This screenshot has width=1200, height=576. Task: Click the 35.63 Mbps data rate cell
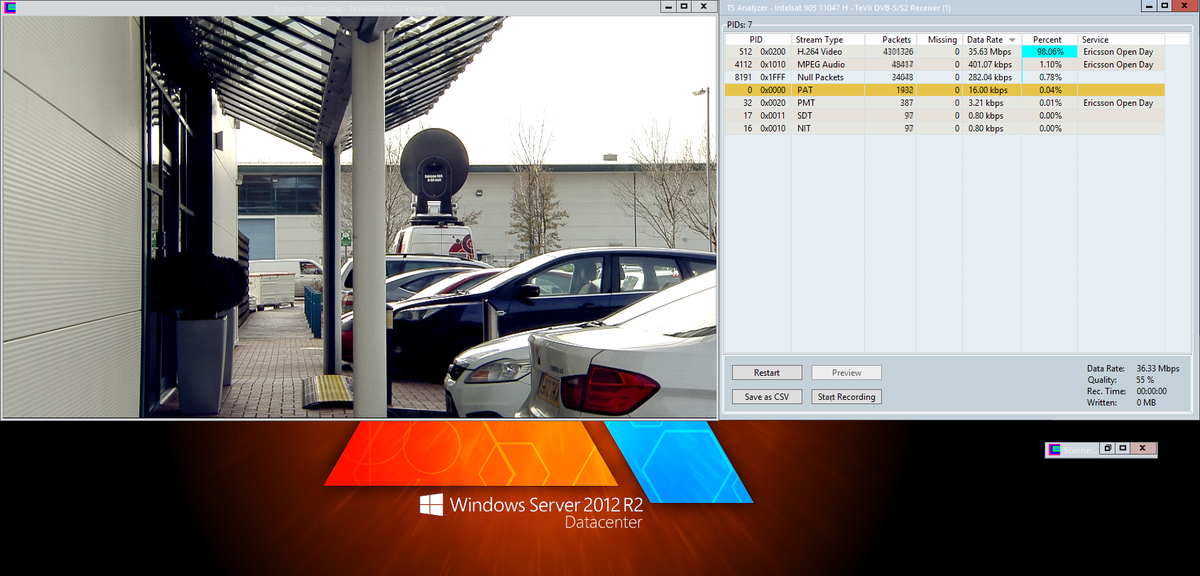991,51
